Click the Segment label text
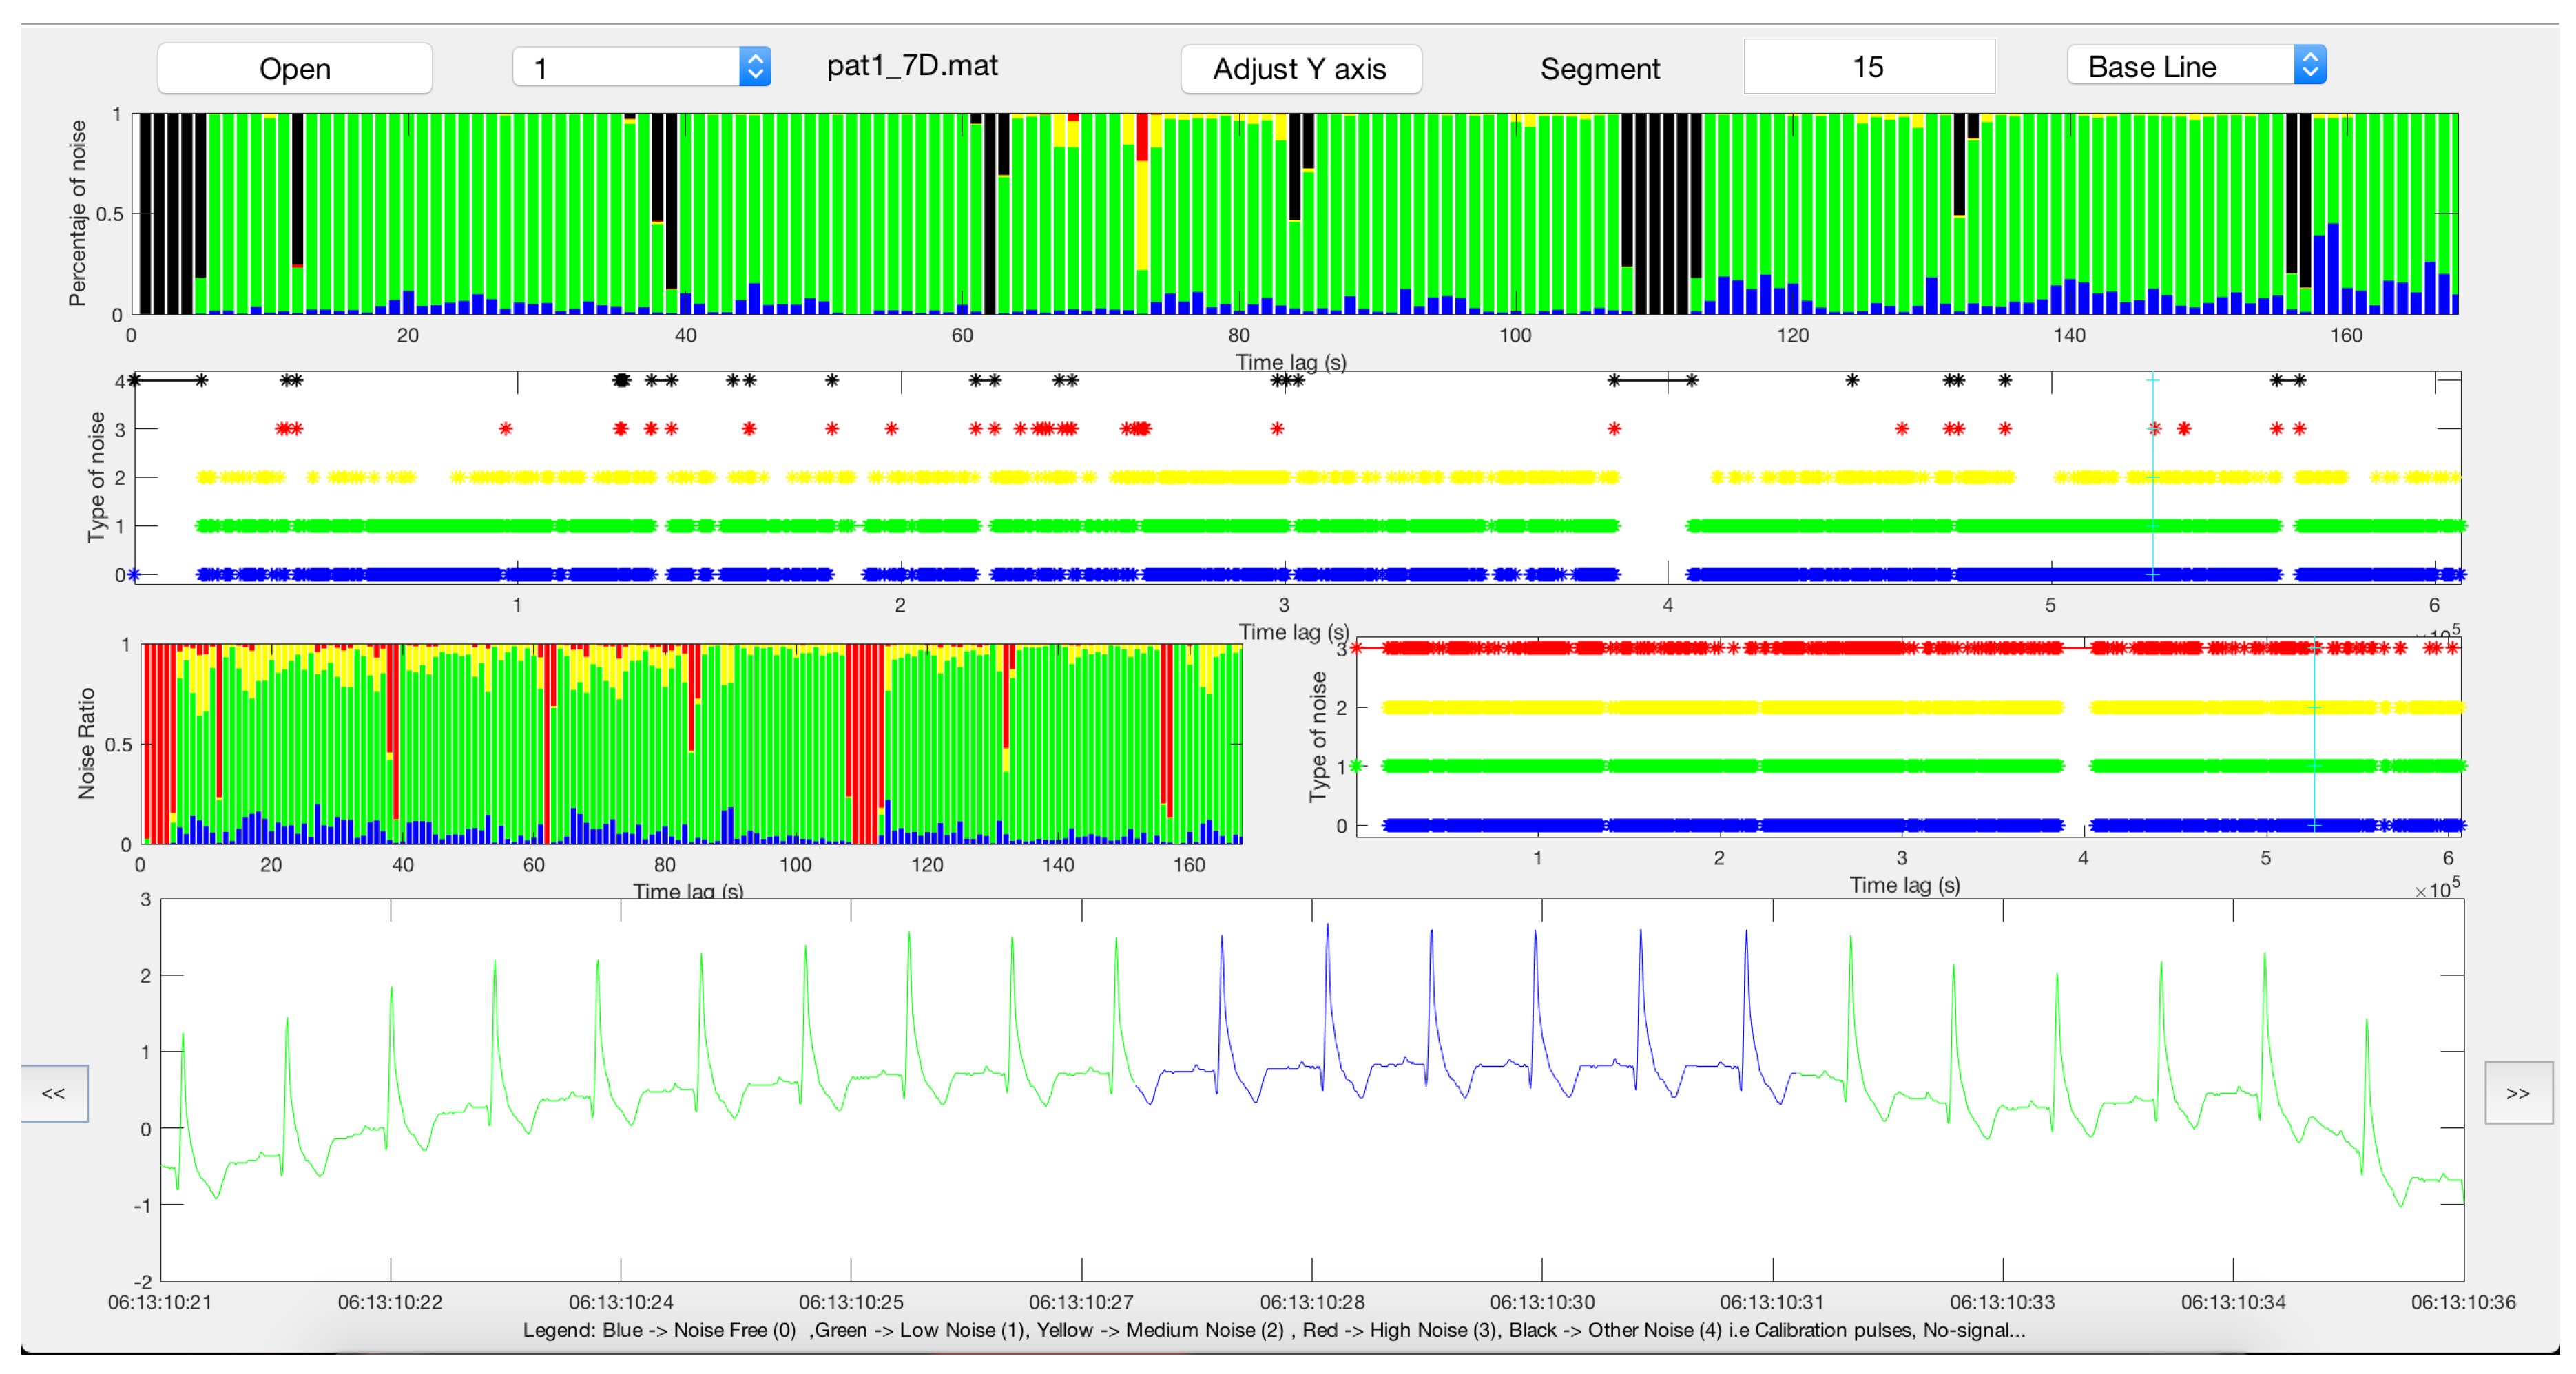 click(x=1599, y=69)
